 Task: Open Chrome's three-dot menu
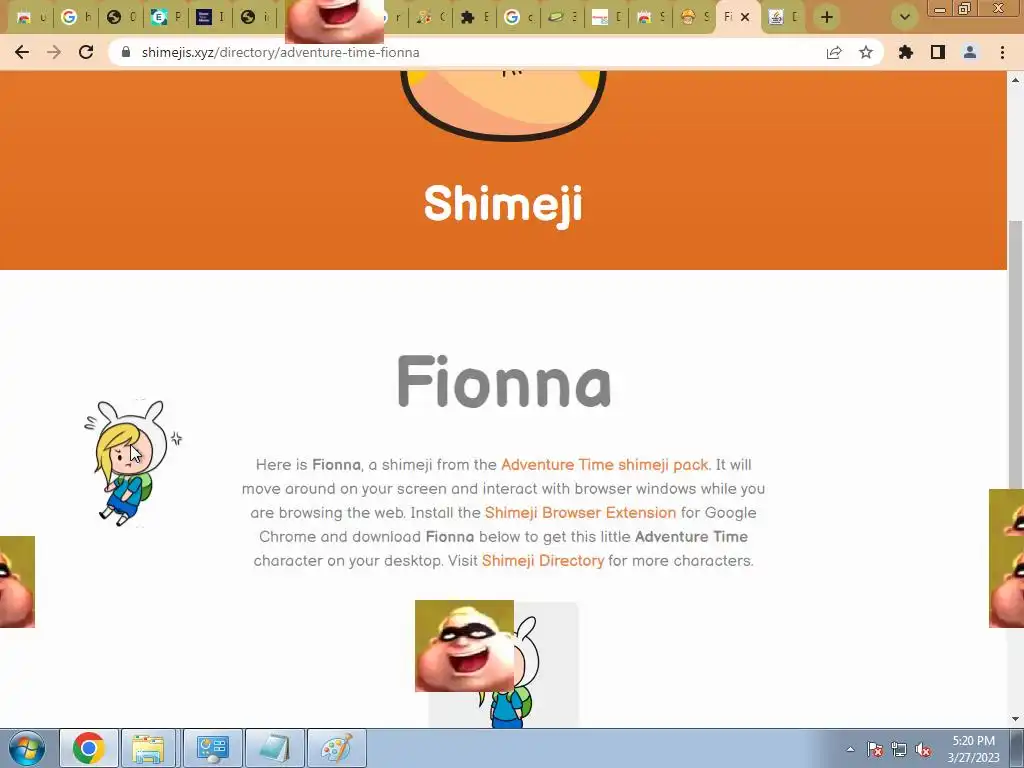point(1002,52)
